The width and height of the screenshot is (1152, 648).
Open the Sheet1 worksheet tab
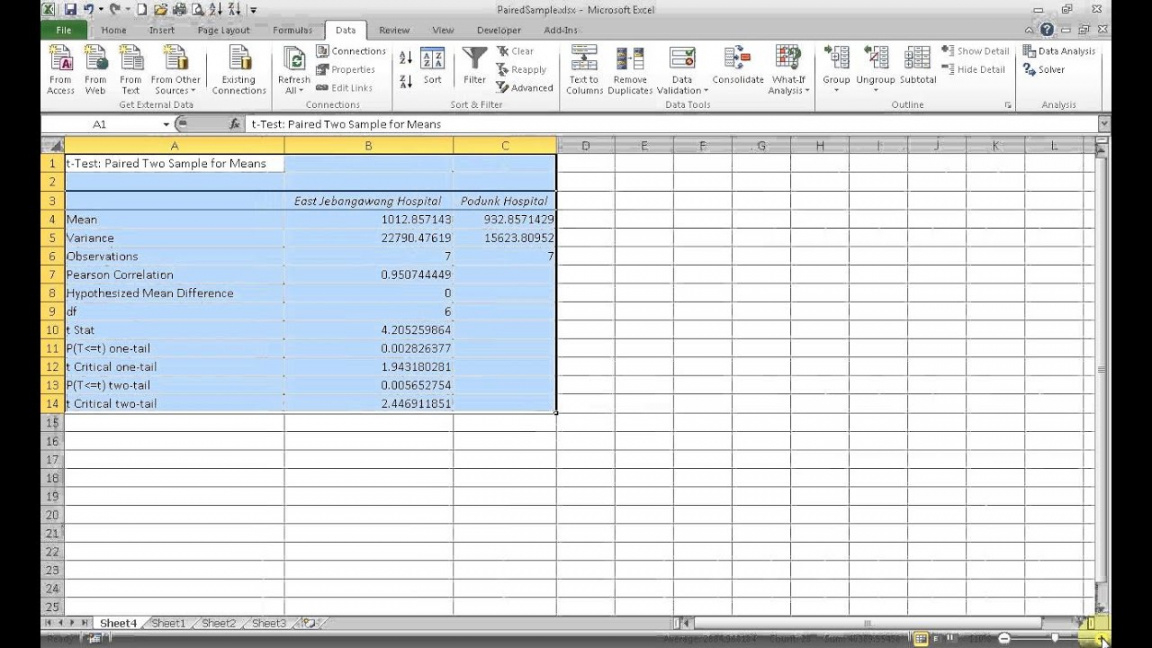168,623
